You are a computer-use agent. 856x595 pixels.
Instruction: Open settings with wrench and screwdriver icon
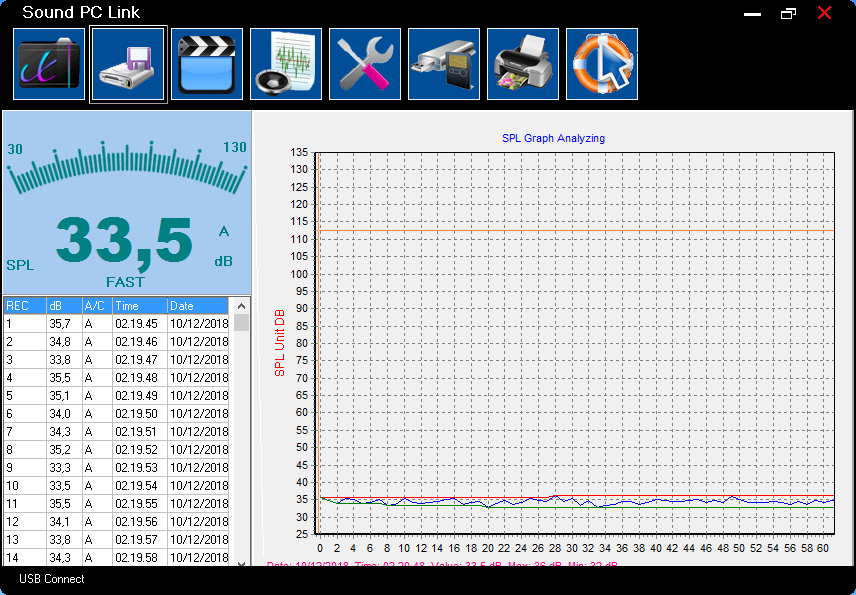(x=365, y=64)
